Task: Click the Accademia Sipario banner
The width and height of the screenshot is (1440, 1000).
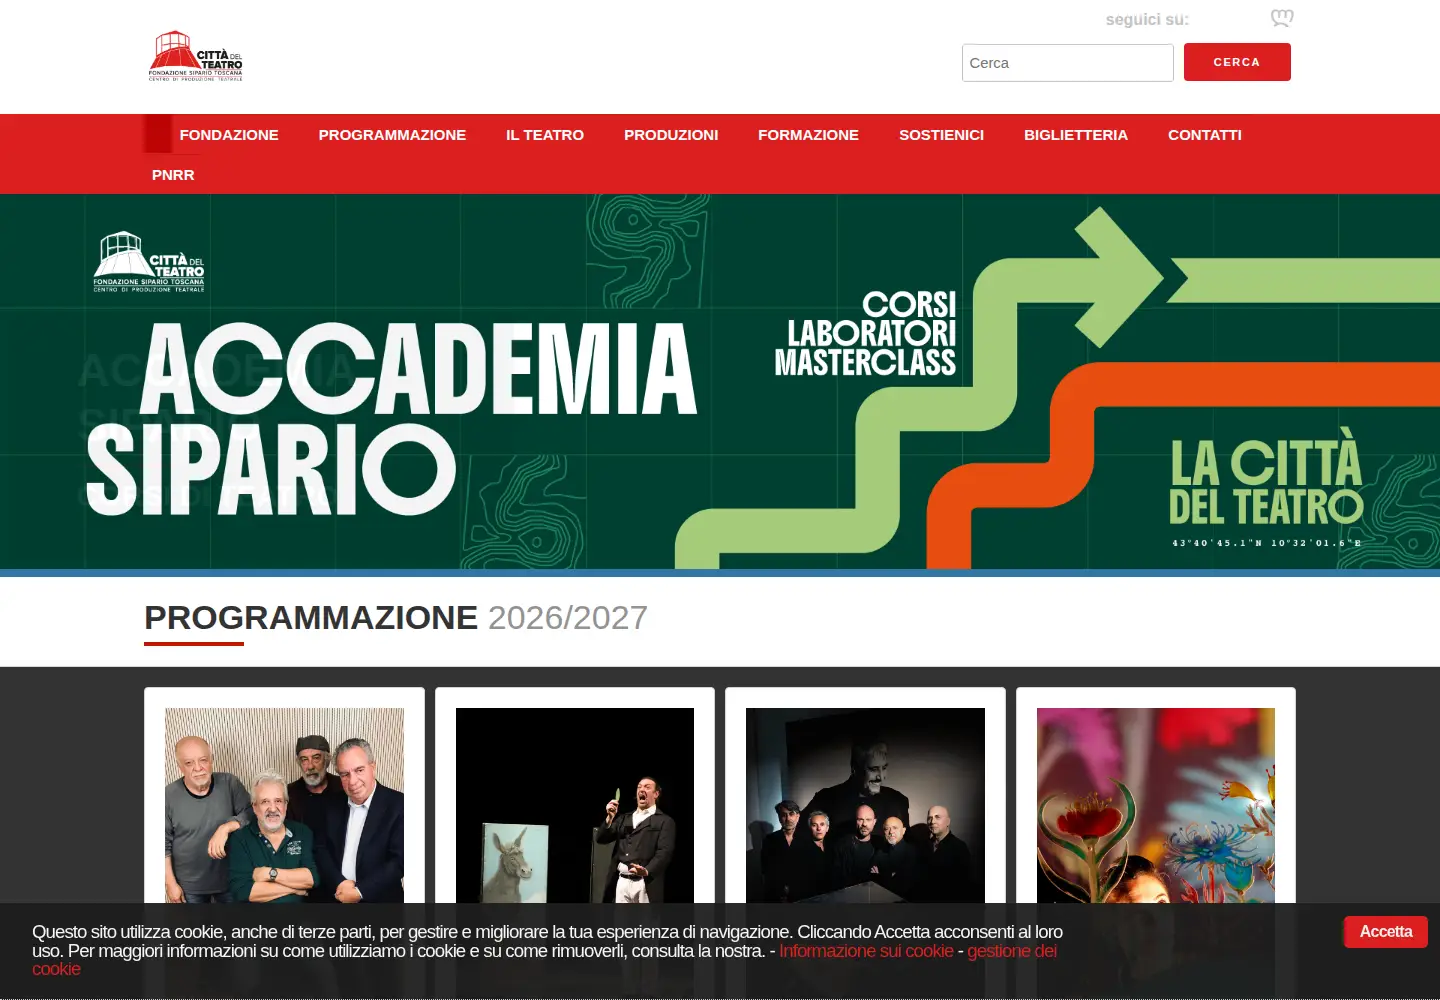Action: click(x=720, y=382)
